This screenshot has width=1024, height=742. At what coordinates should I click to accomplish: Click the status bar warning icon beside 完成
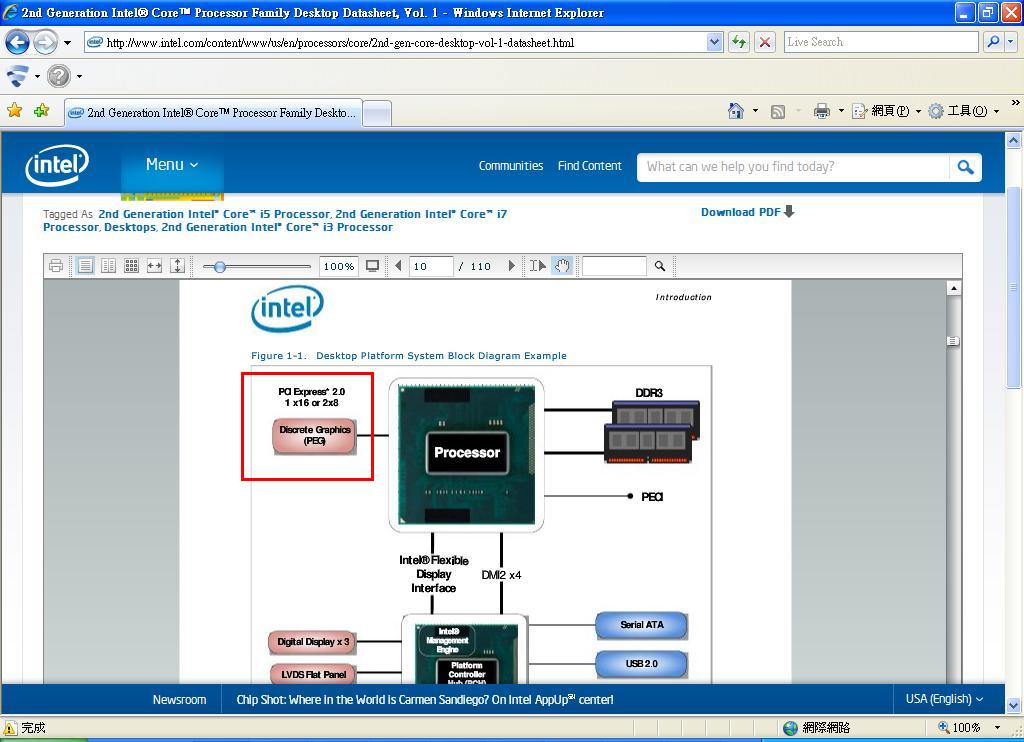[x=9, y=728]
